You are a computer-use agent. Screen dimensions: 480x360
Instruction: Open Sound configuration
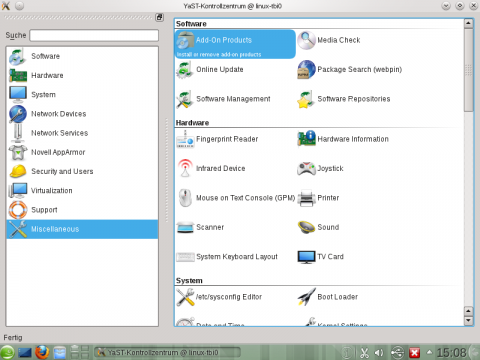(318, 227)
